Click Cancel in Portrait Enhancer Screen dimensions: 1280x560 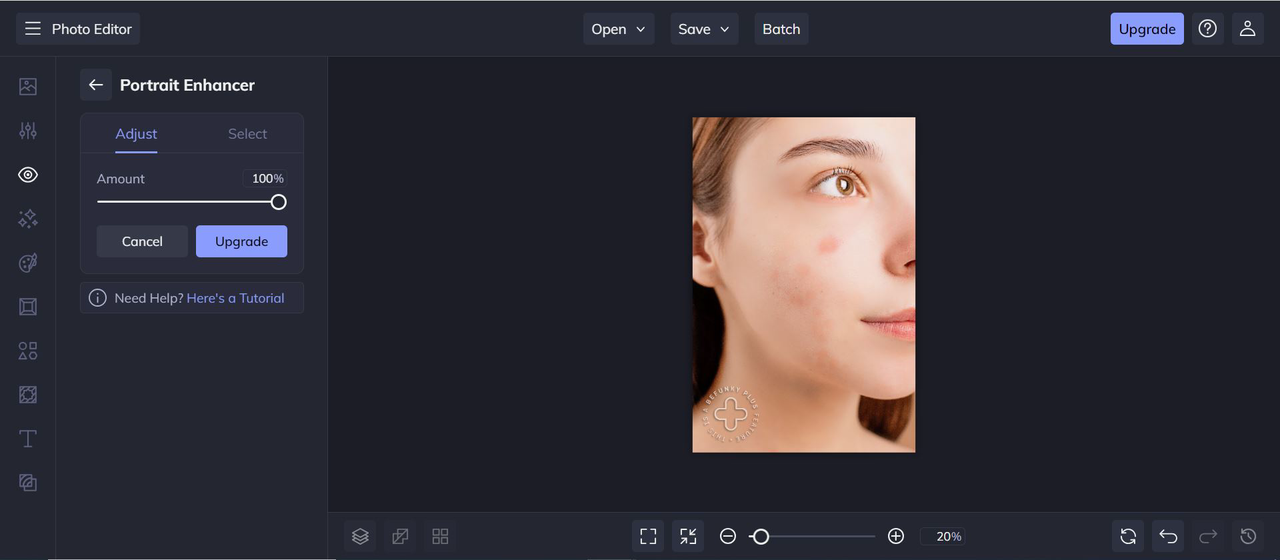click(142, 241)
